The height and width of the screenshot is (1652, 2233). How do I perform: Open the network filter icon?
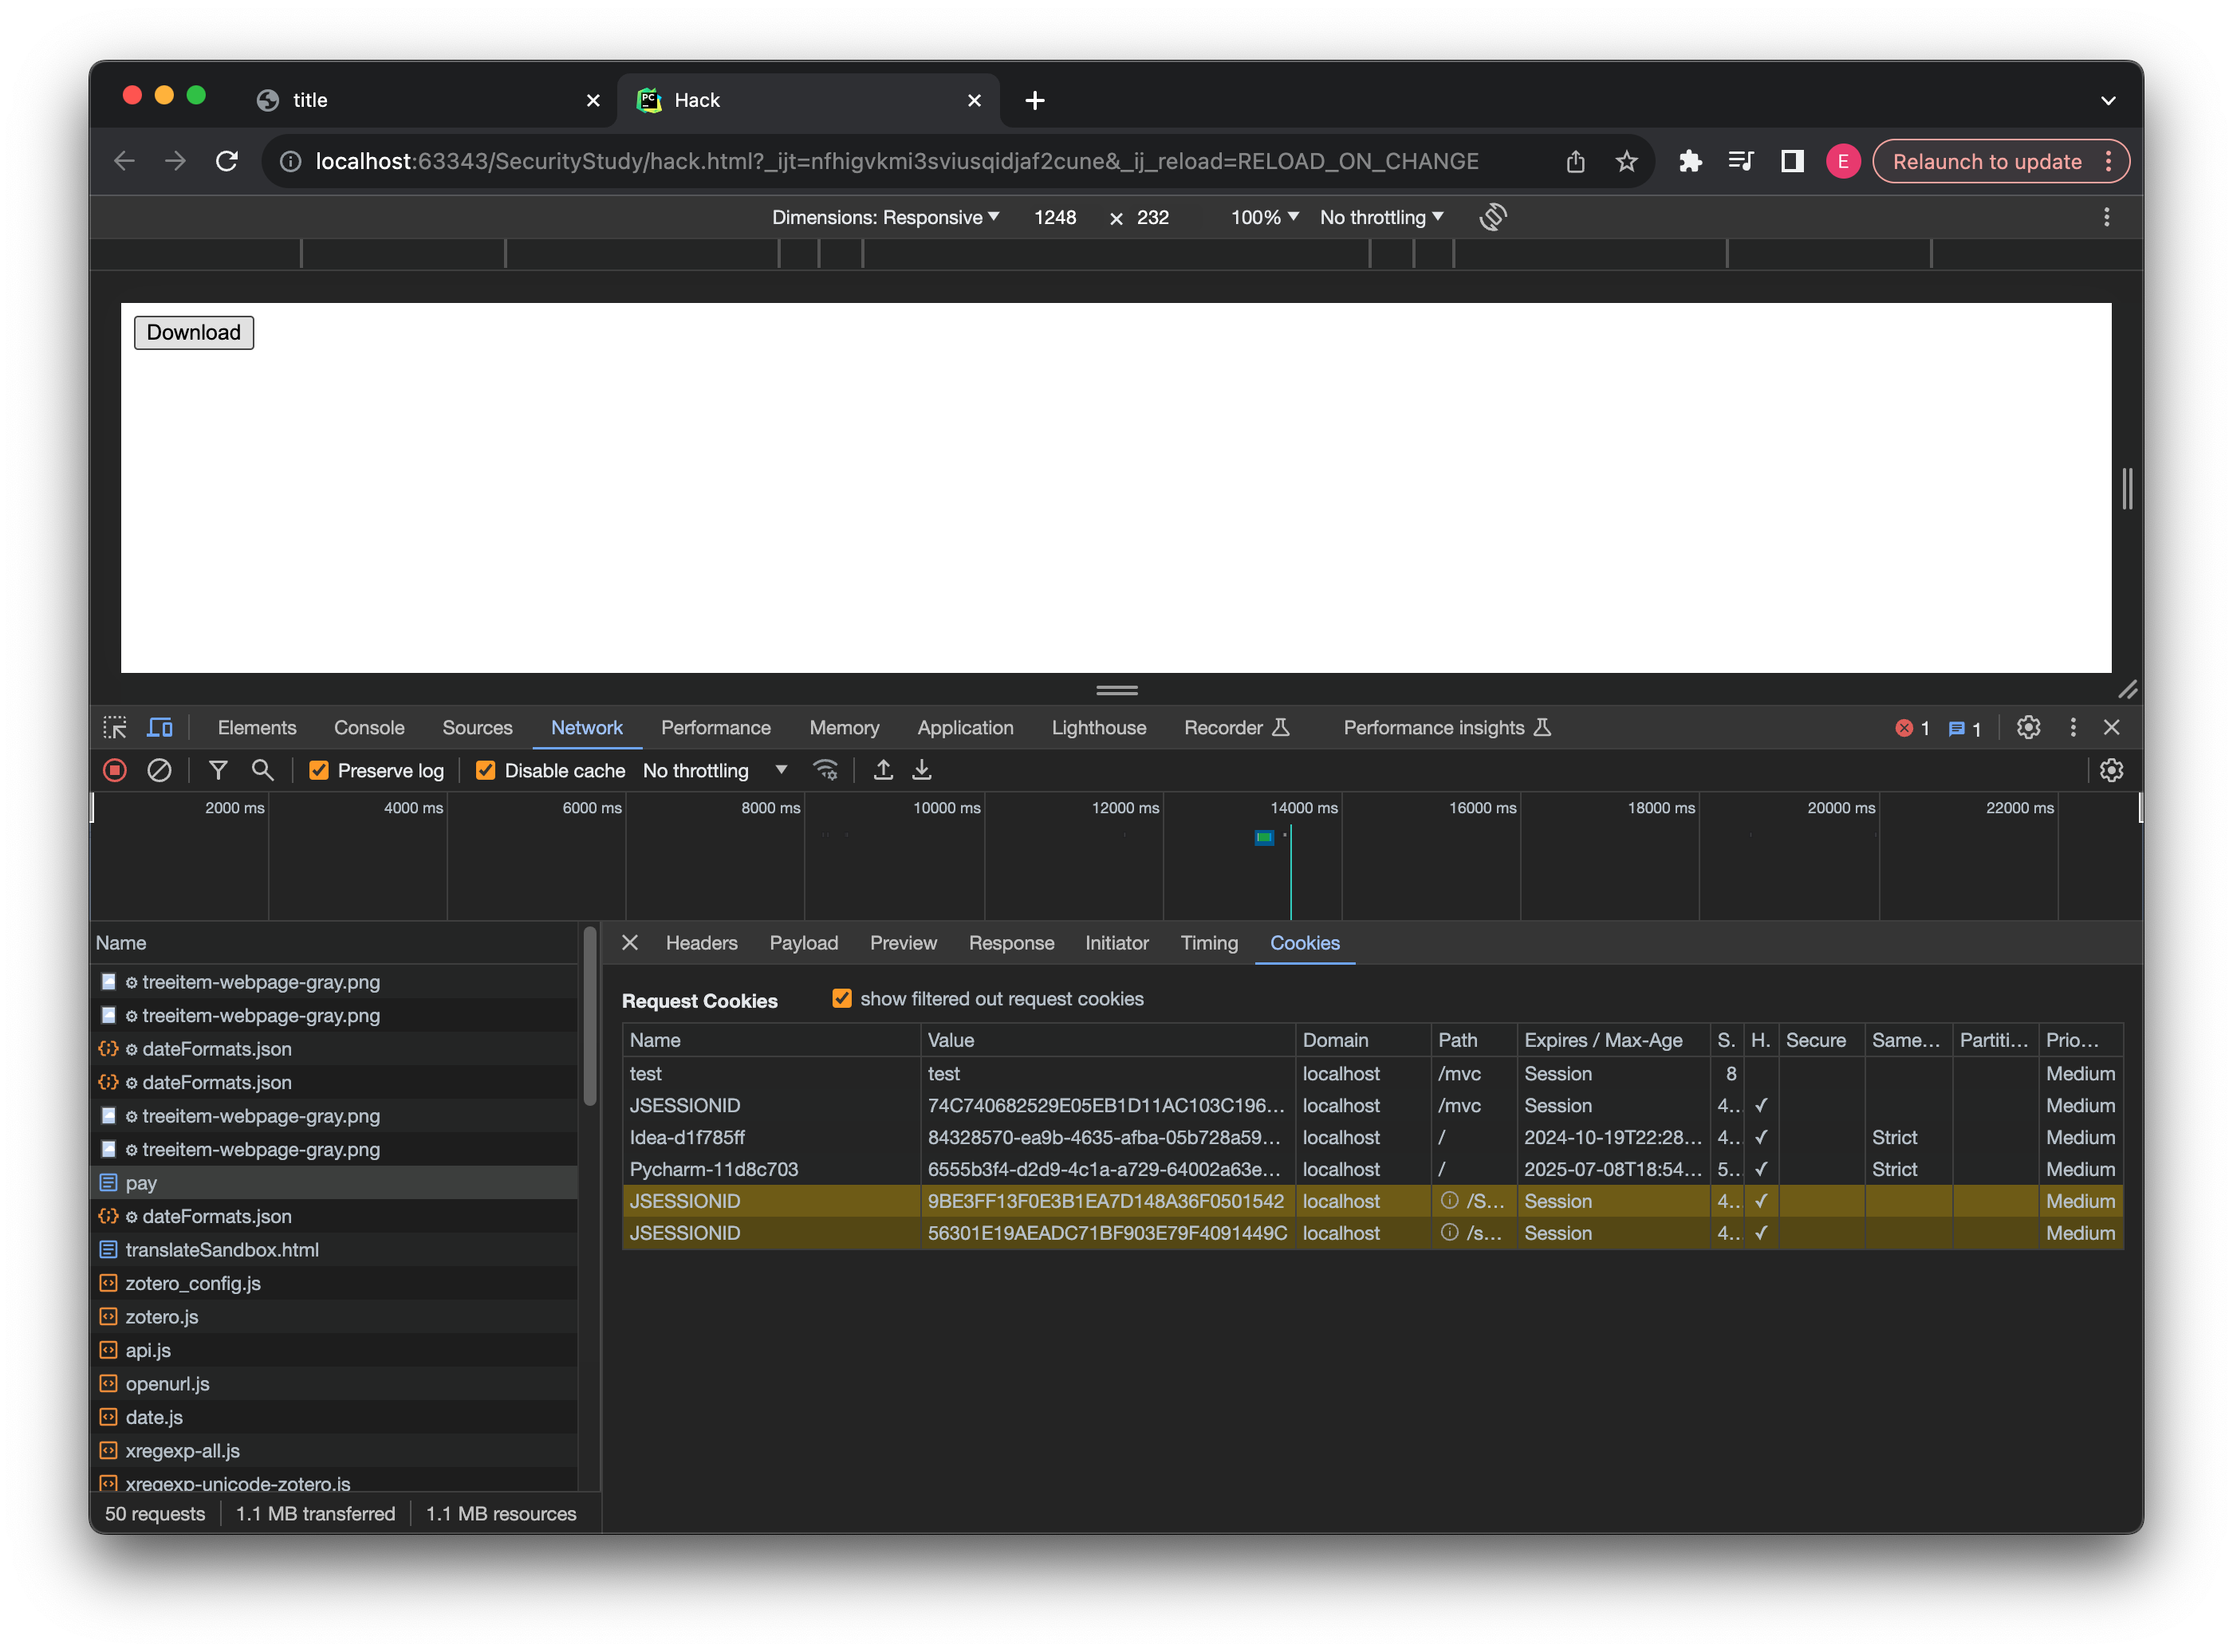(x=218, y=770)
